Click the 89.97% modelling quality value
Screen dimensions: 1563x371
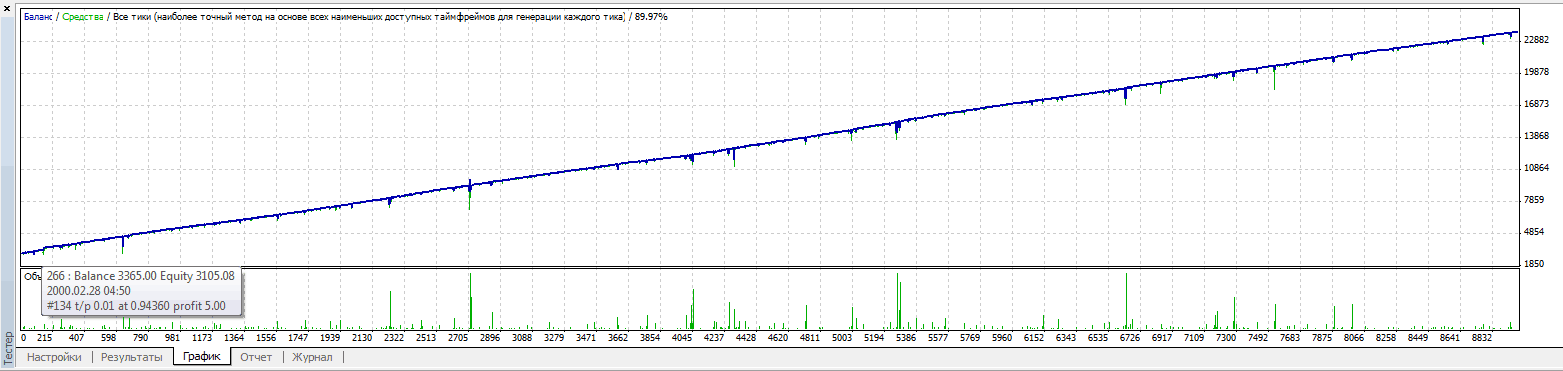[651, 17]
